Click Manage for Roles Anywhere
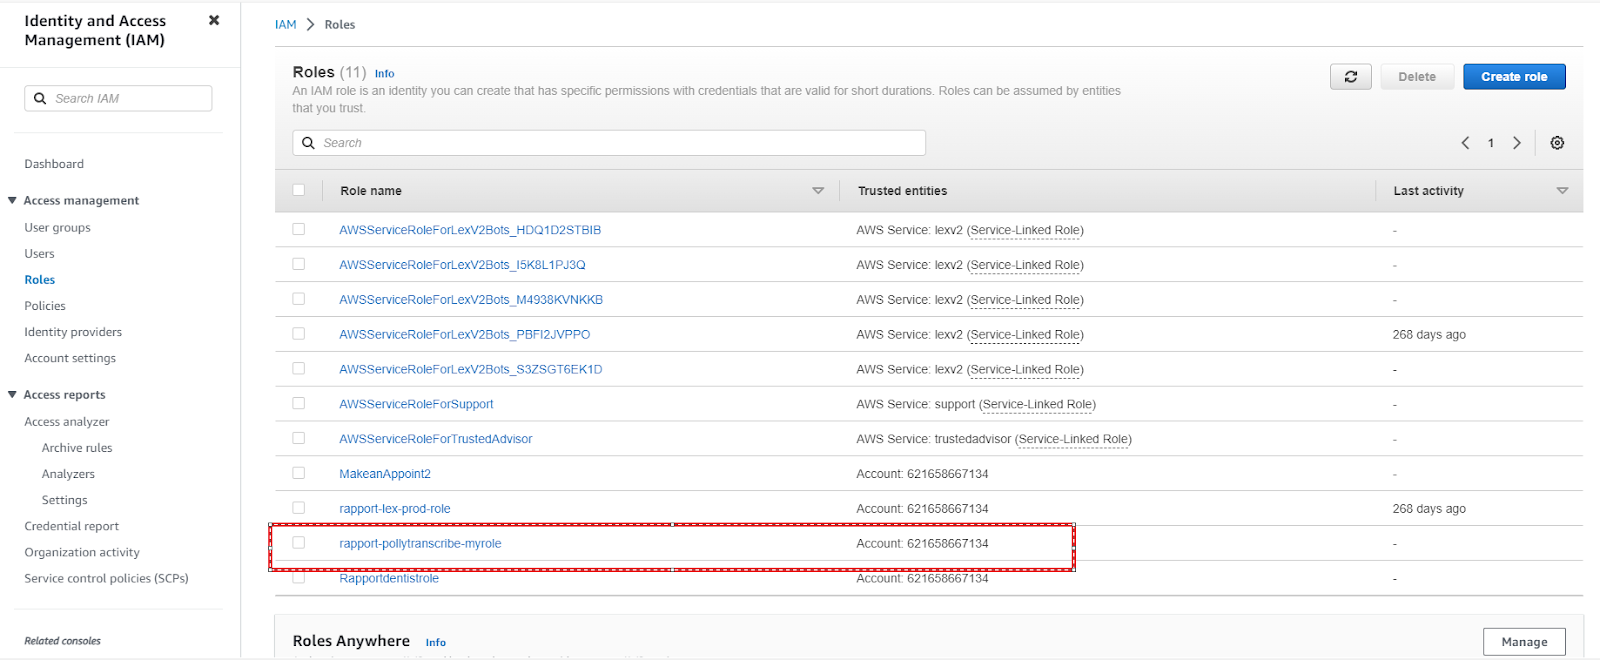 1523,642
